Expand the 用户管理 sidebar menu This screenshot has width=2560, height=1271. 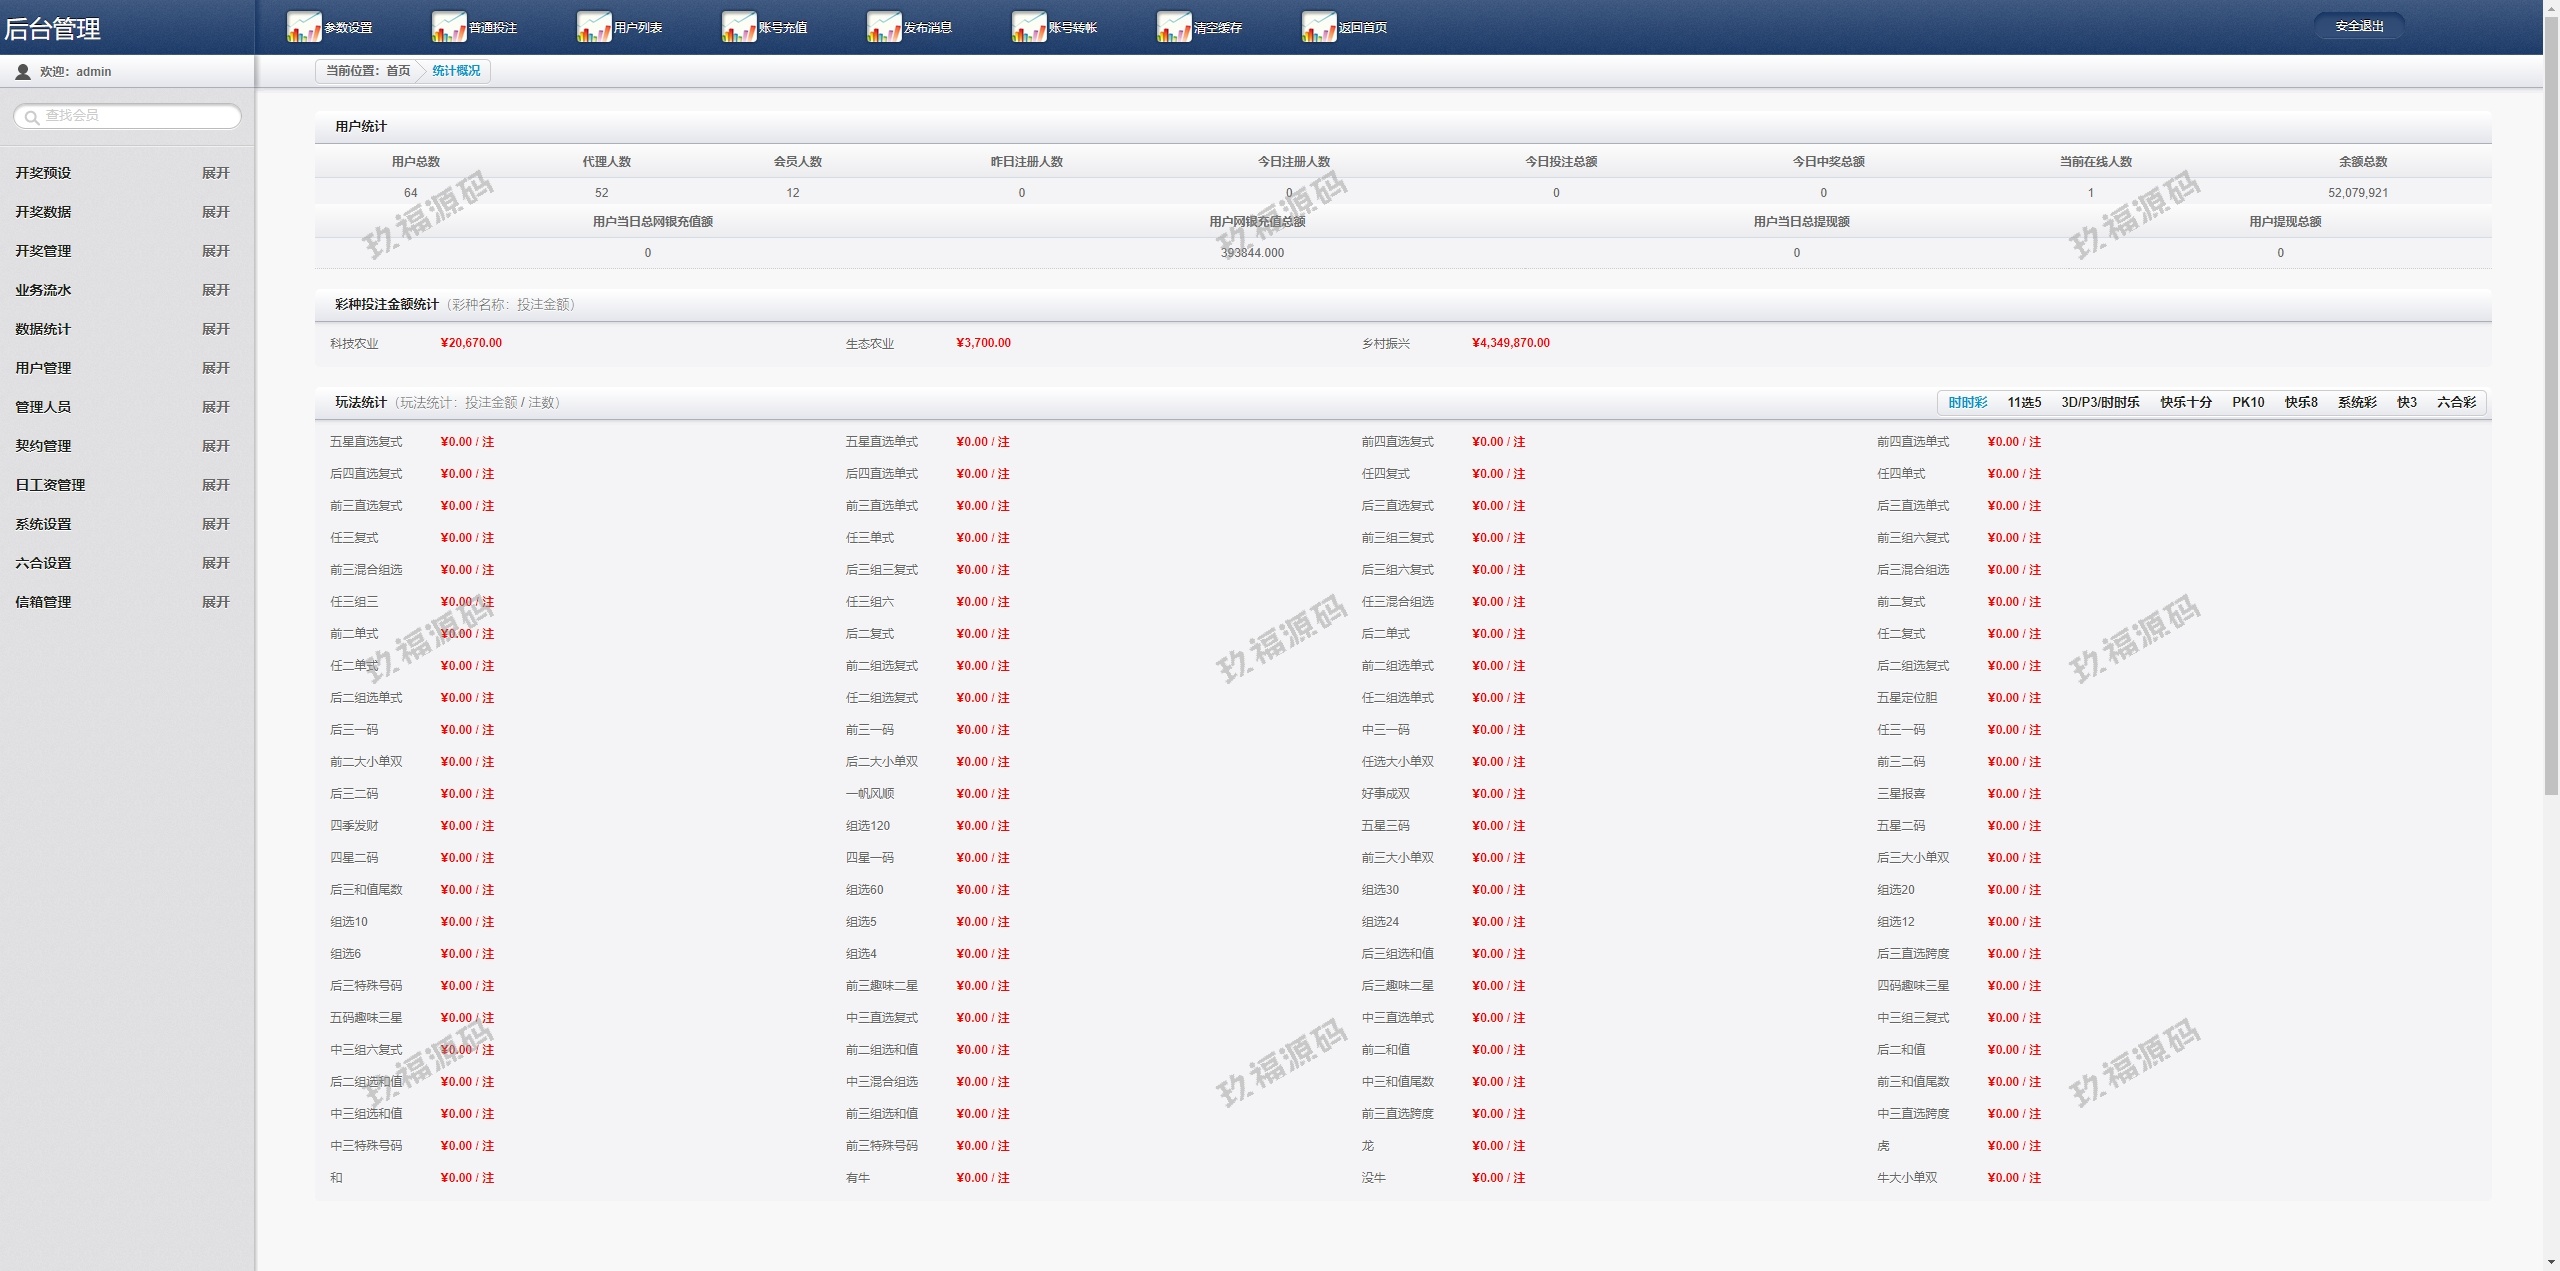point(215,368)
